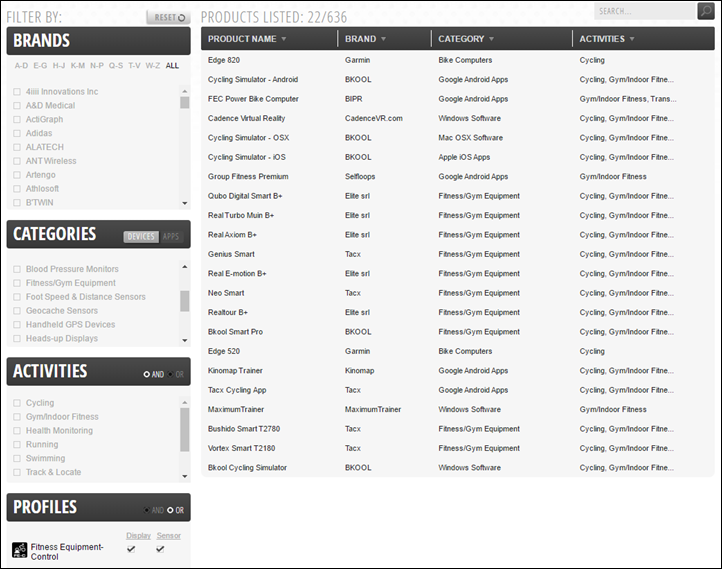Sort by Product Name column arrow

coord(284,40)
